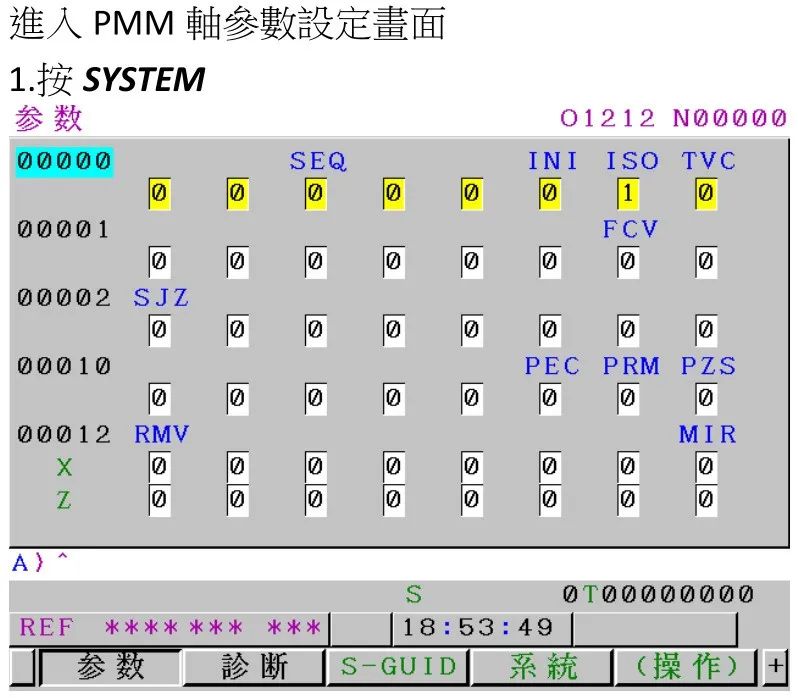Click the program number O1212
The height and width of the screenshot is (698, 798).
point(607,119)
